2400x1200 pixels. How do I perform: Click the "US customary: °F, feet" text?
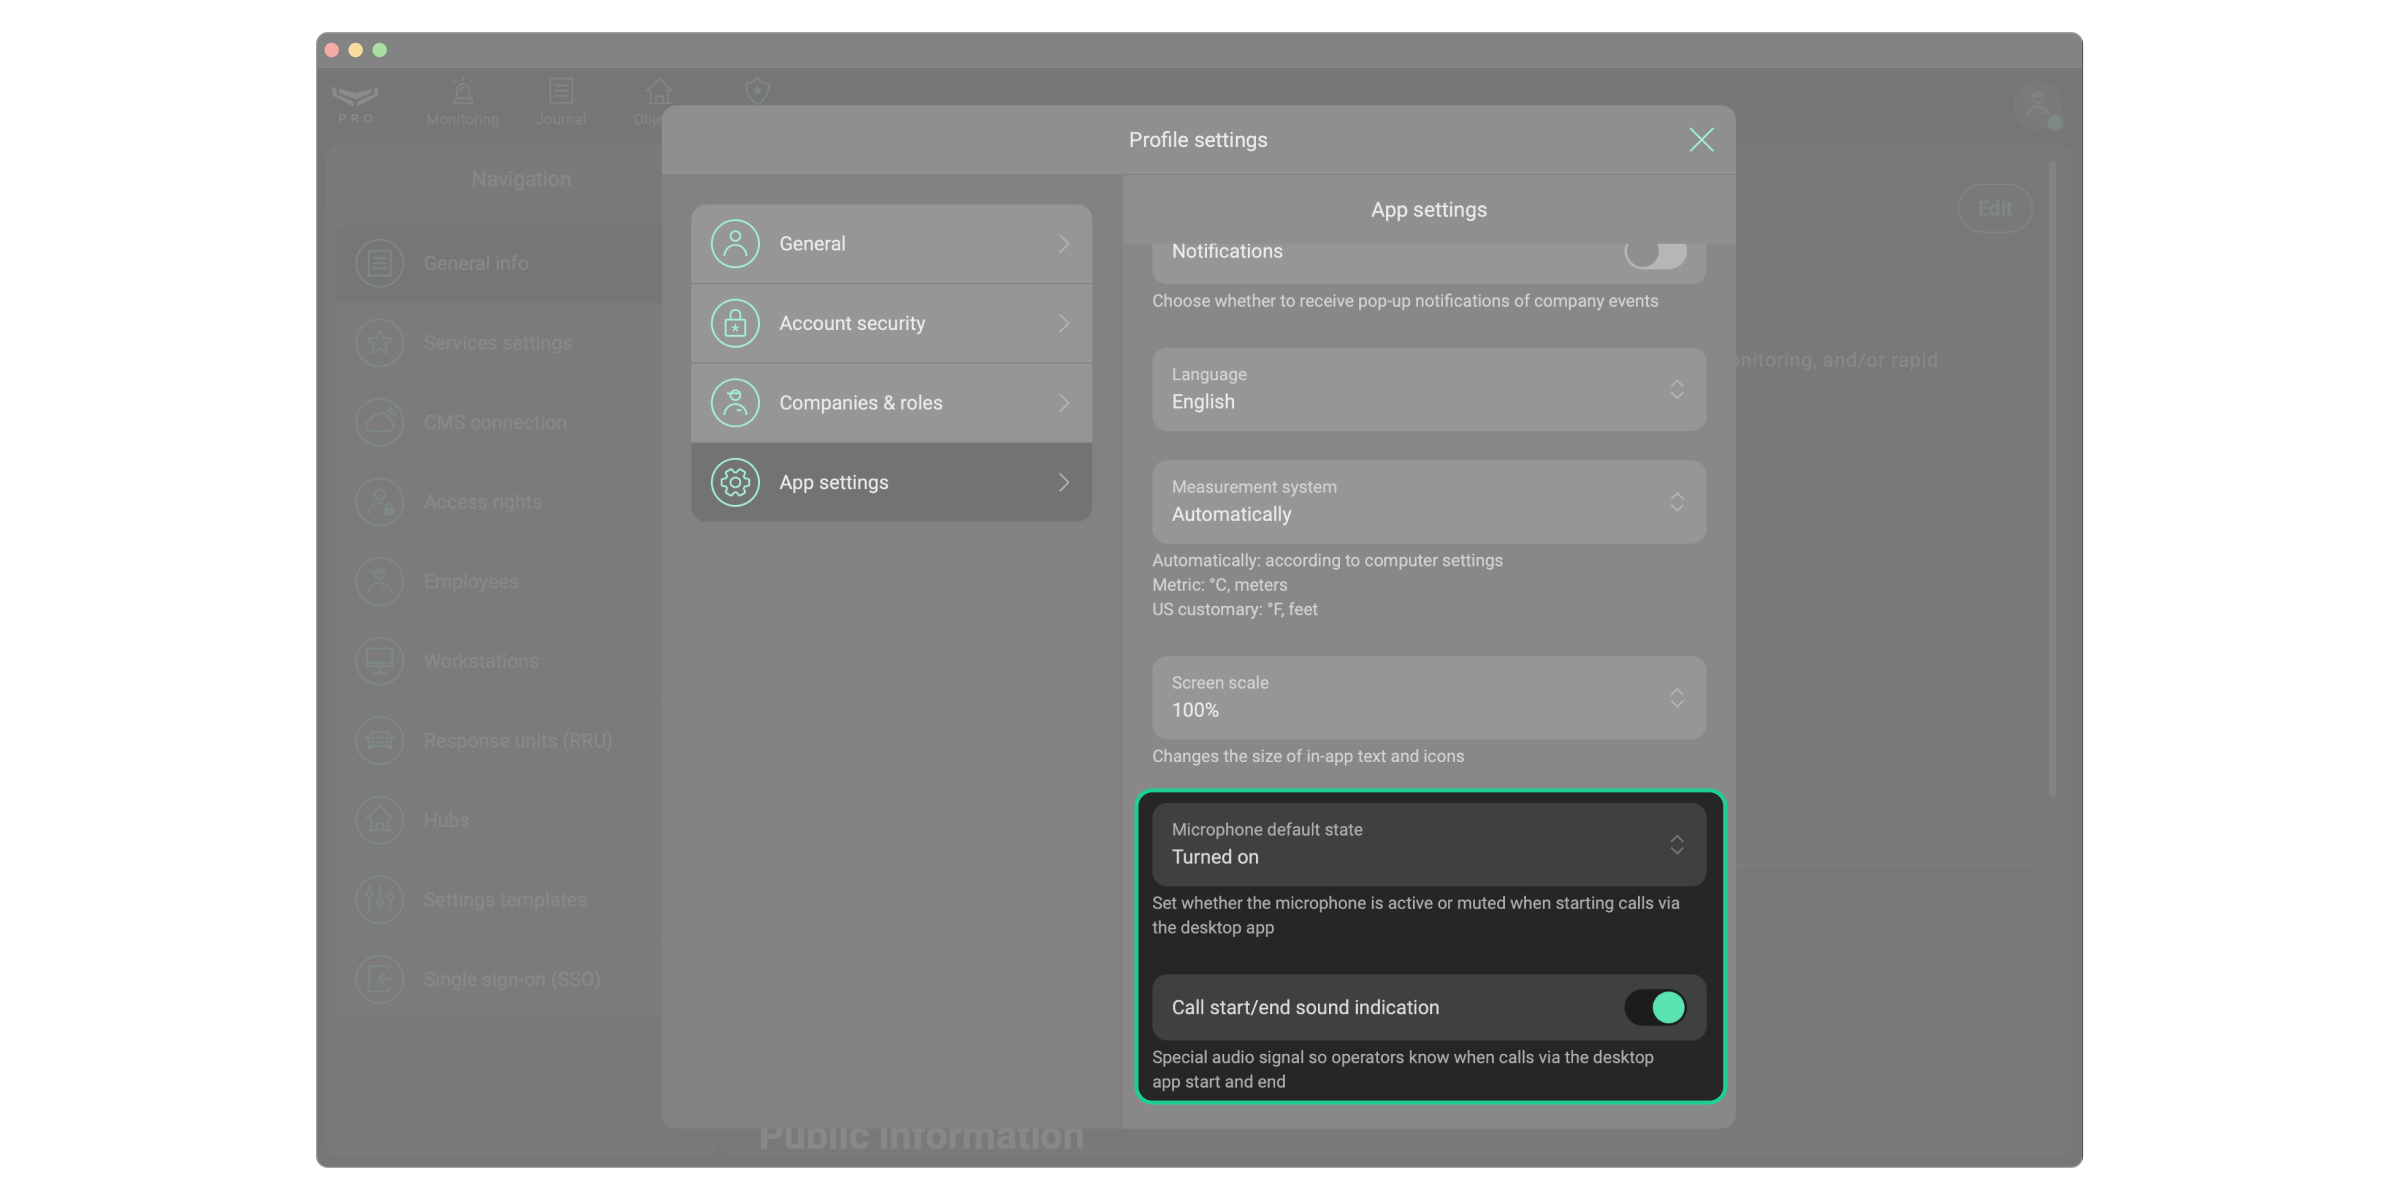[x=1235, y=610]
